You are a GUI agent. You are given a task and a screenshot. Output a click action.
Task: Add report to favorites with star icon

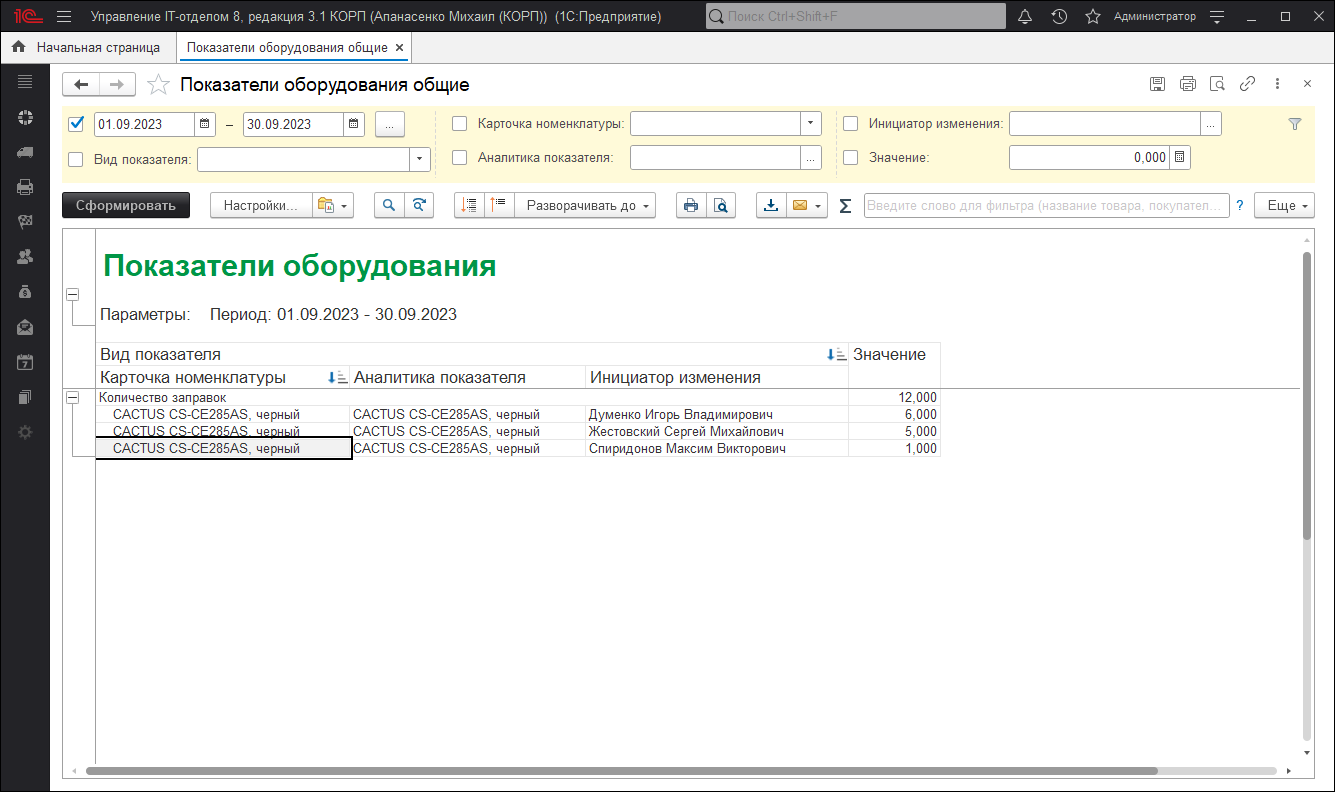tap(158, 85)
